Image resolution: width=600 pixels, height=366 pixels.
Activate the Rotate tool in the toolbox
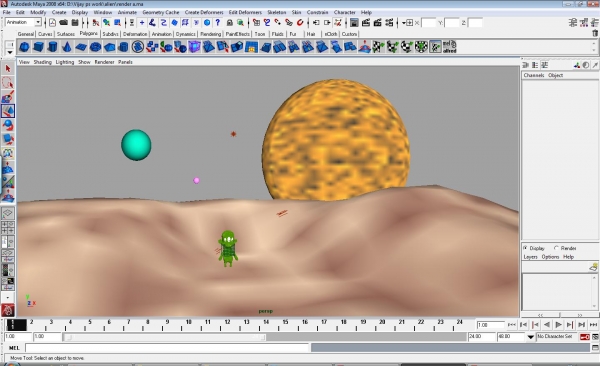click(8, 125)
